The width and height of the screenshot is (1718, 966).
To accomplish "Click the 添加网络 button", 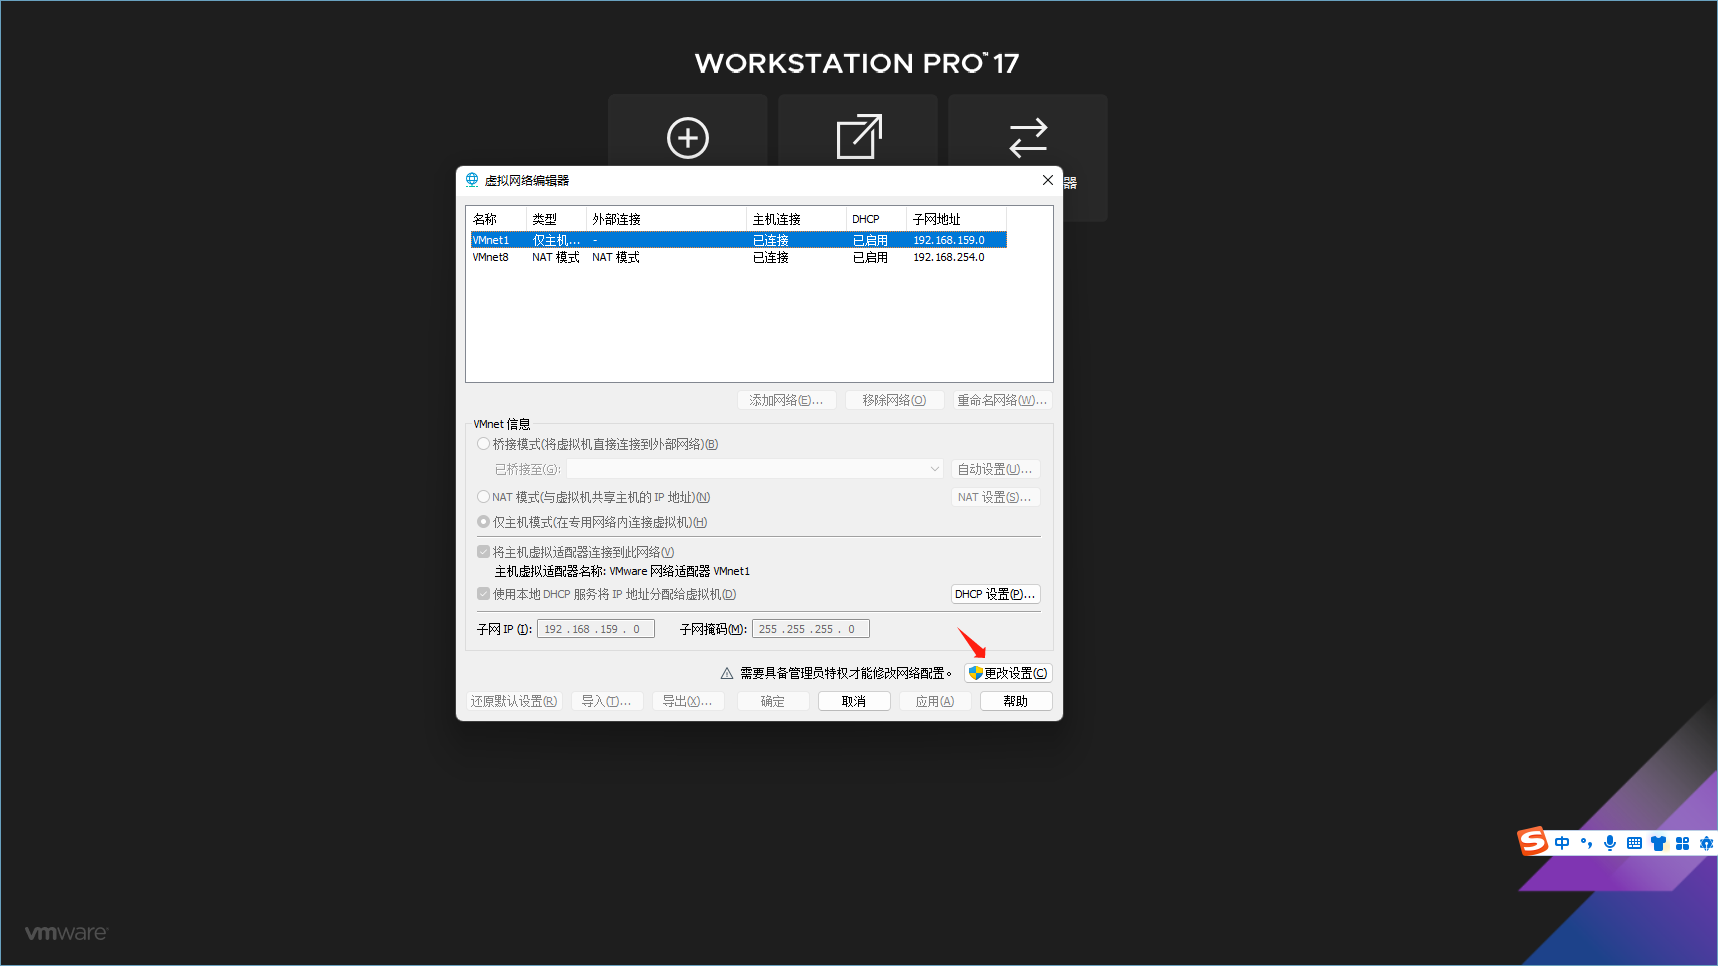I will click(x=786, y=400).
